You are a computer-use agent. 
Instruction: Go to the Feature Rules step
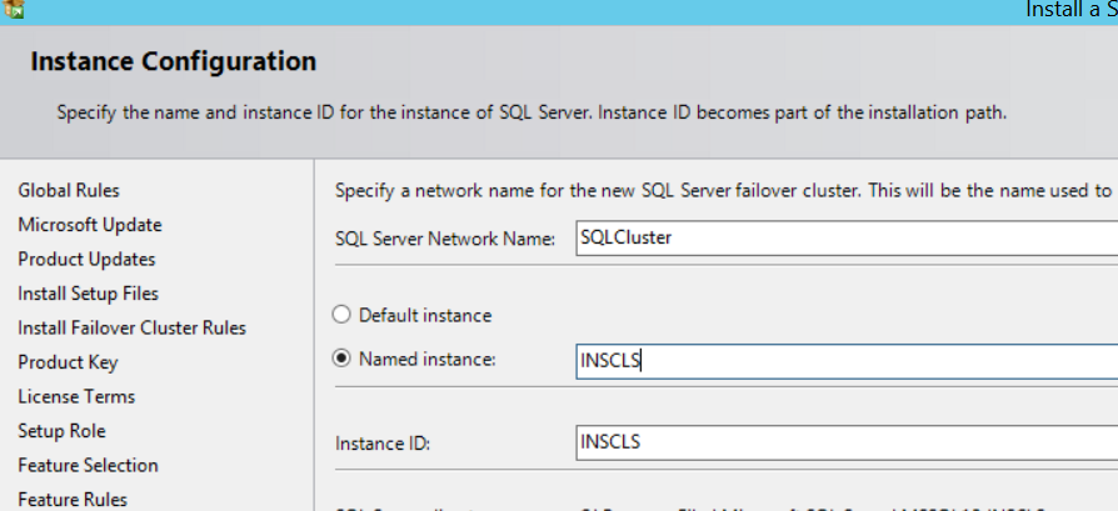72,499
